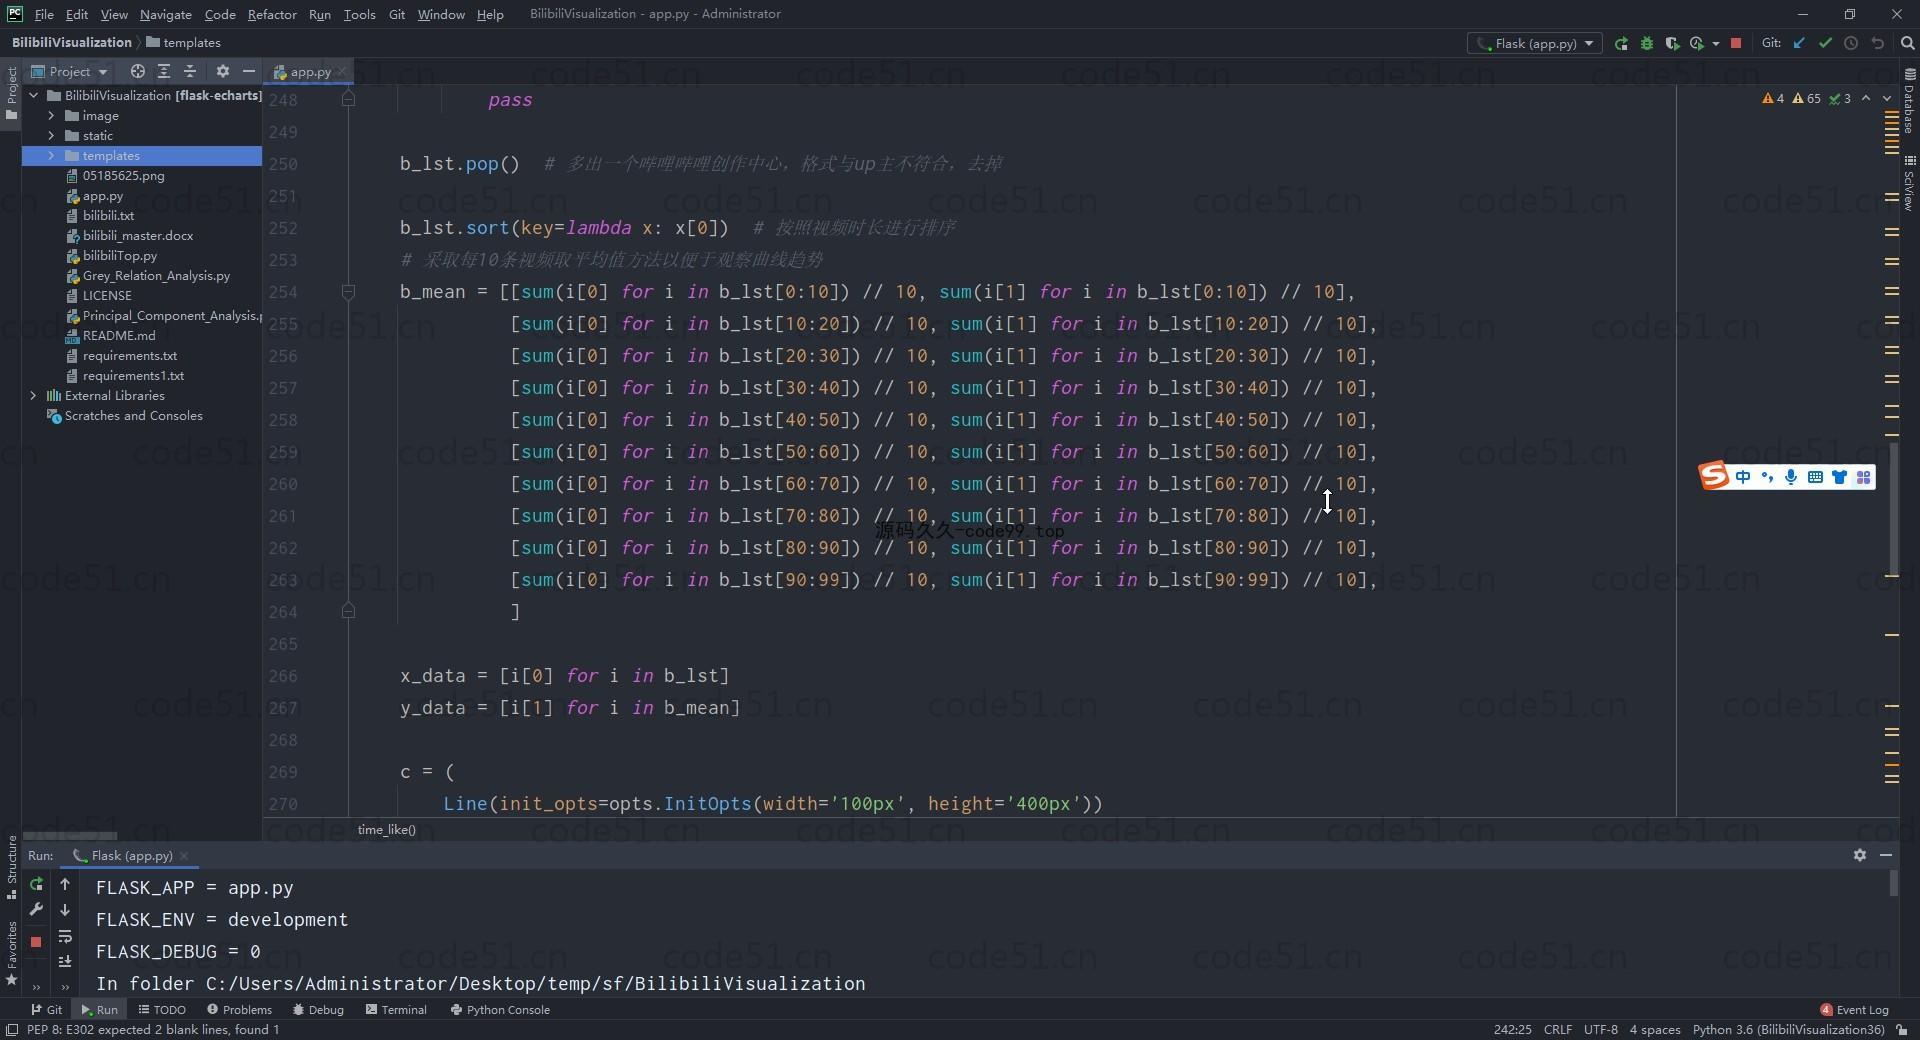Viewport: 1920px width, 1040px height.
Task: Toggle Sogou punctuation mode
Action: (x=1767, y=477)
